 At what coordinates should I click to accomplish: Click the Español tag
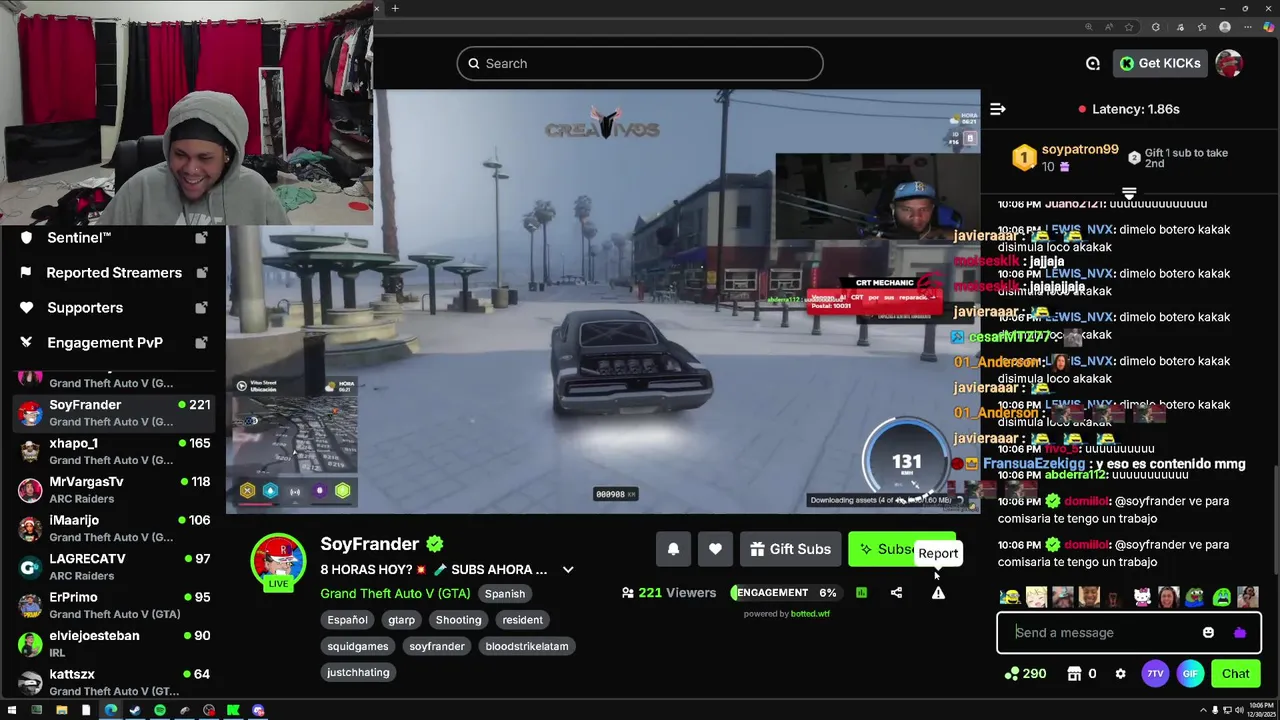tap(348, 620)
